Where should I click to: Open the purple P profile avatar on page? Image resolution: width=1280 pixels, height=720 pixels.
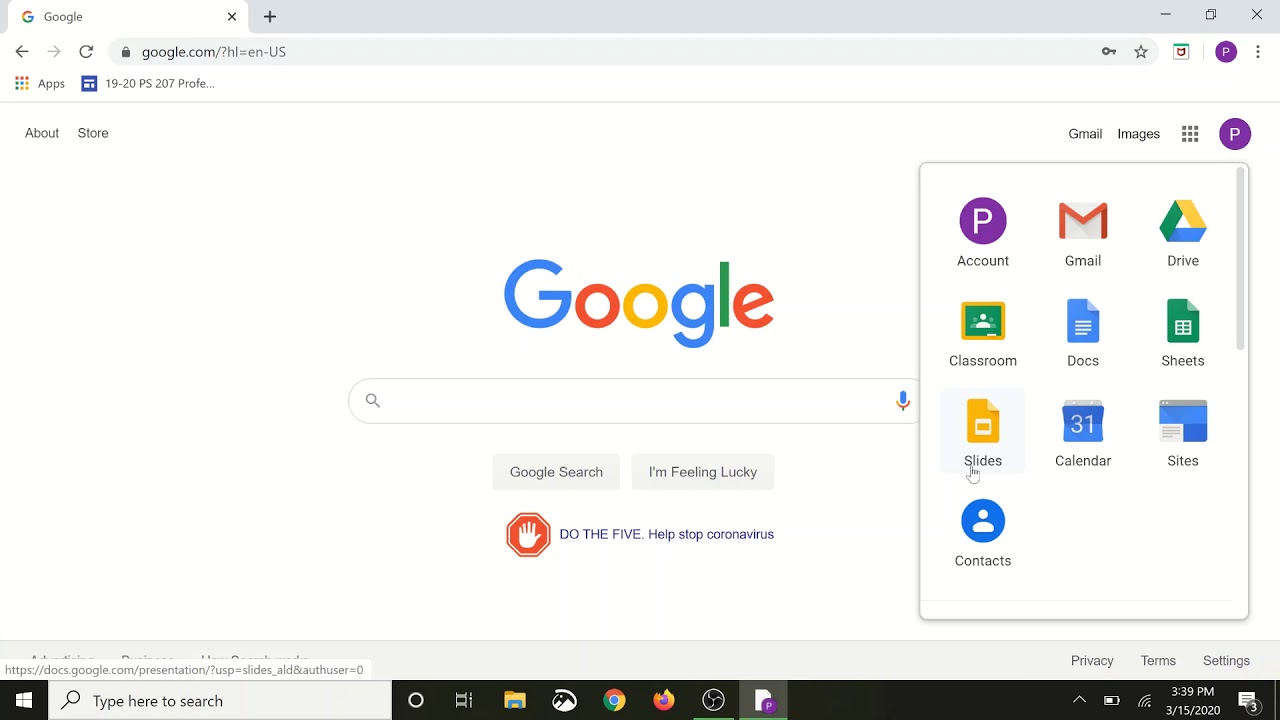1235,134
